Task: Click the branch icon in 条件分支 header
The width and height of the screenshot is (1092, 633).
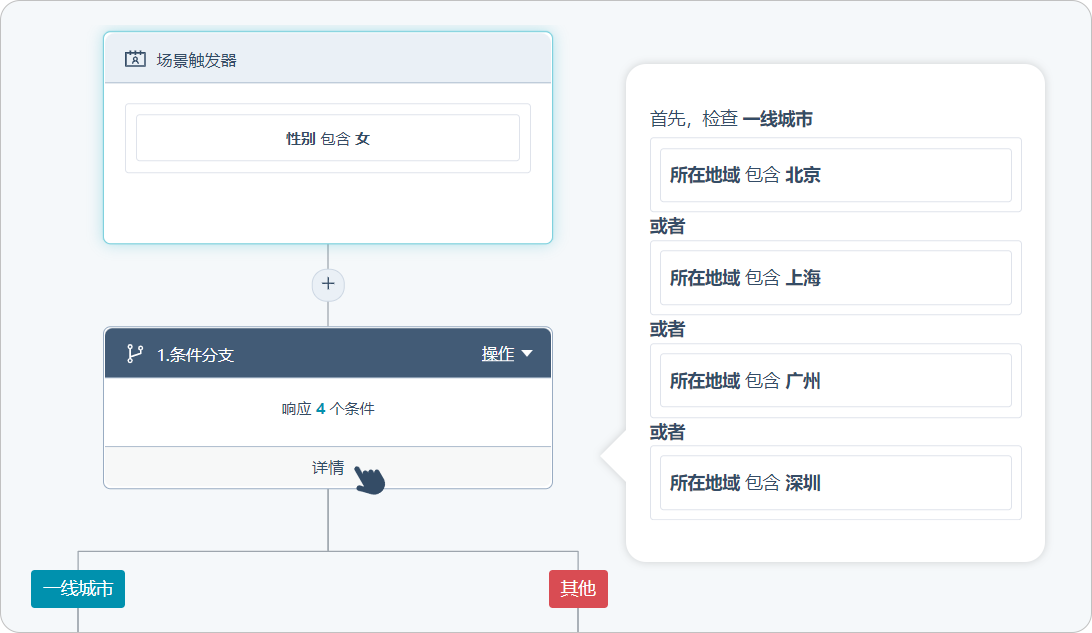Action: coord(134,354)
